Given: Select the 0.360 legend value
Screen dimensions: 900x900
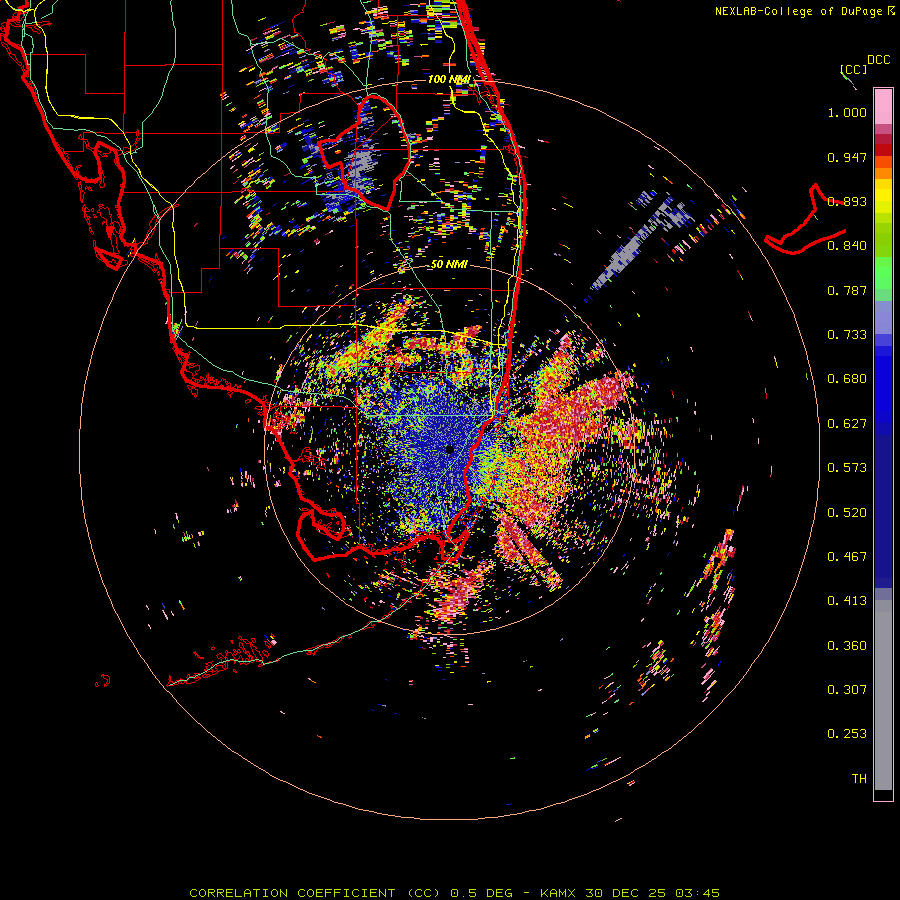Looking at the screenshot, I should click(847, 646).
